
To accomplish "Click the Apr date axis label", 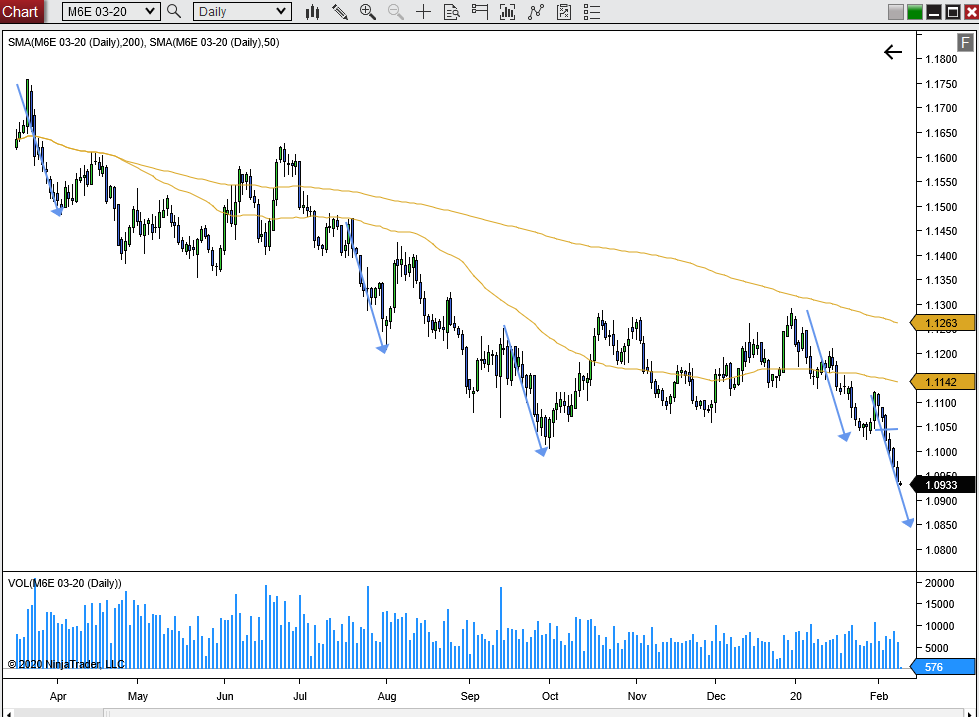I will (x=57, y=696).
